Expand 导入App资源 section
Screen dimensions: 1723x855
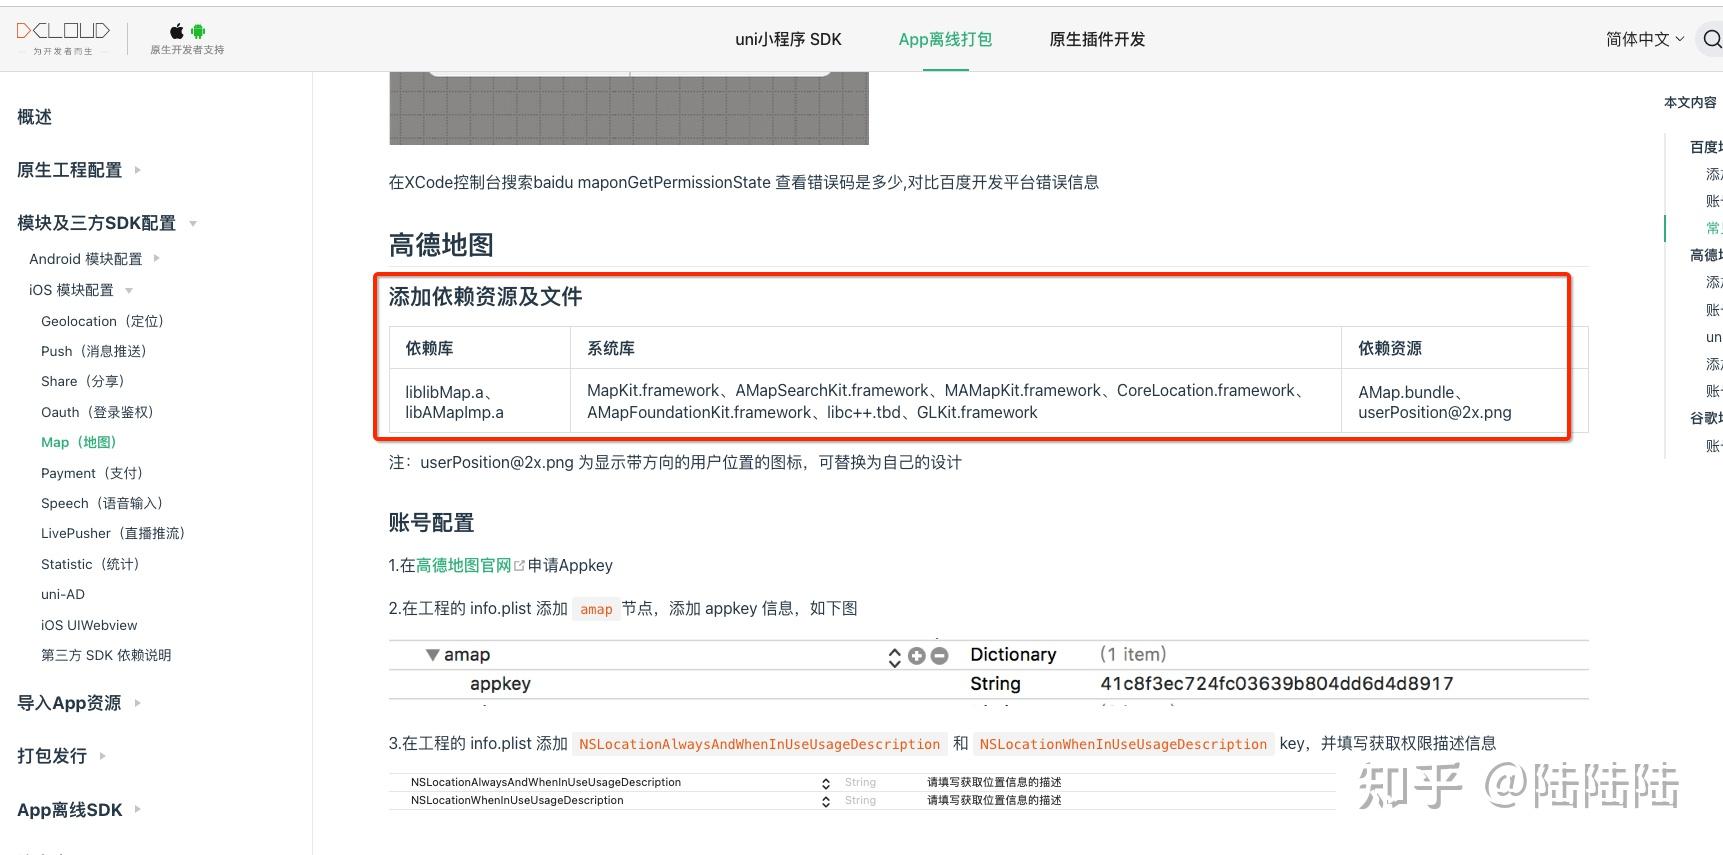point(79,703)
